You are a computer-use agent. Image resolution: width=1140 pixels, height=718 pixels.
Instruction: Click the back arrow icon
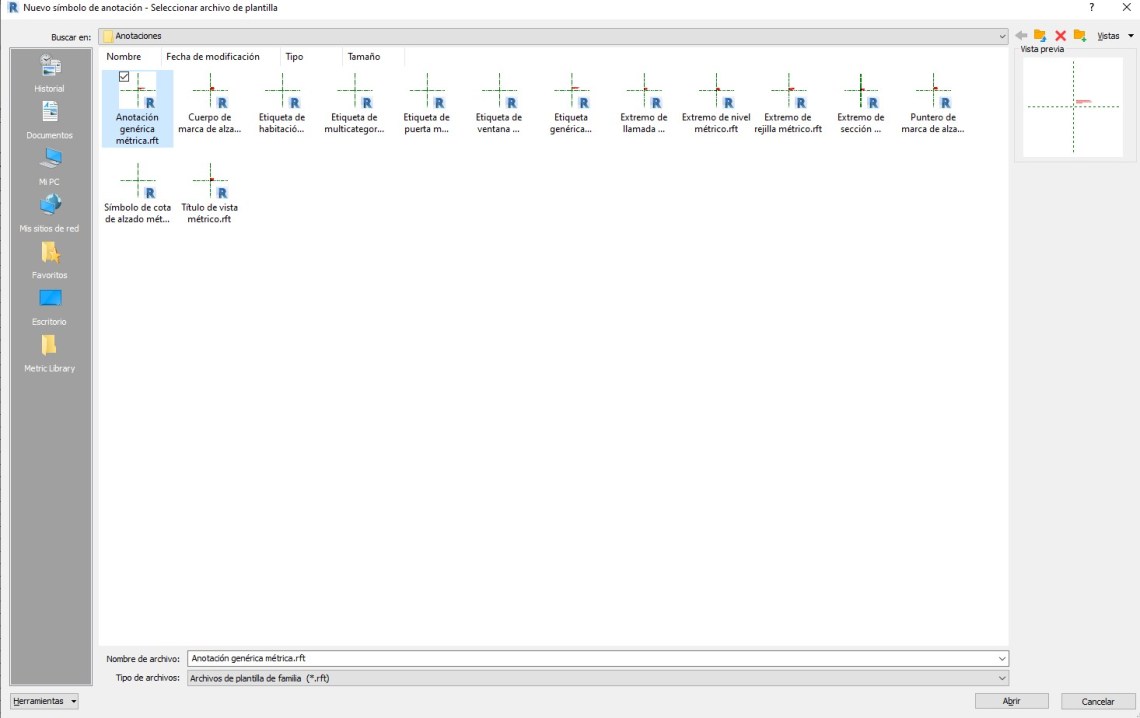[x=1021, y=36]
